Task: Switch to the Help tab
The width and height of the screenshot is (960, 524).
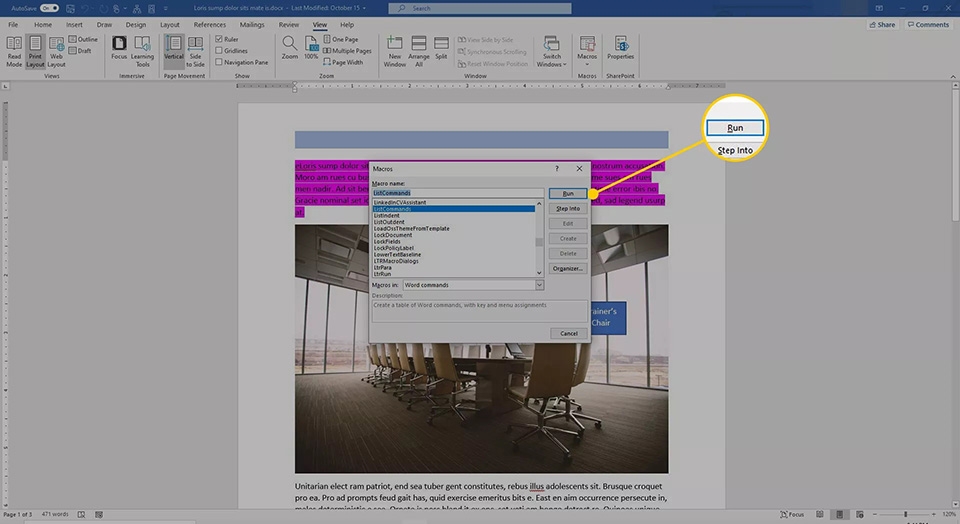Action: (347, 24)
